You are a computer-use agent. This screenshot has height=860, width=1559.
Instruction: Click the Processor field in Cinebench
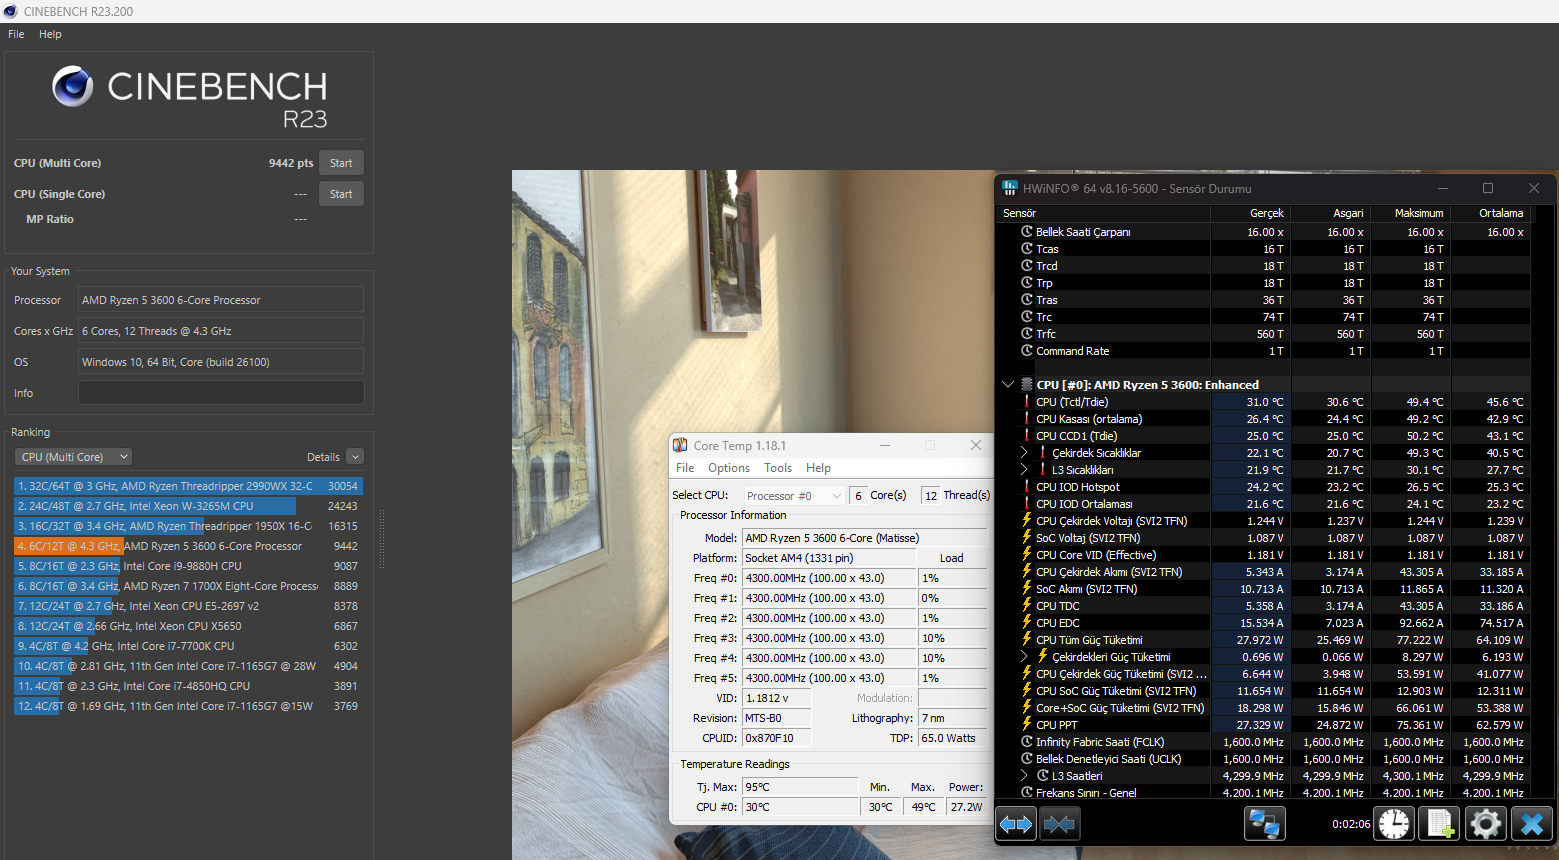pyautogui.click(x=221, y=300)
